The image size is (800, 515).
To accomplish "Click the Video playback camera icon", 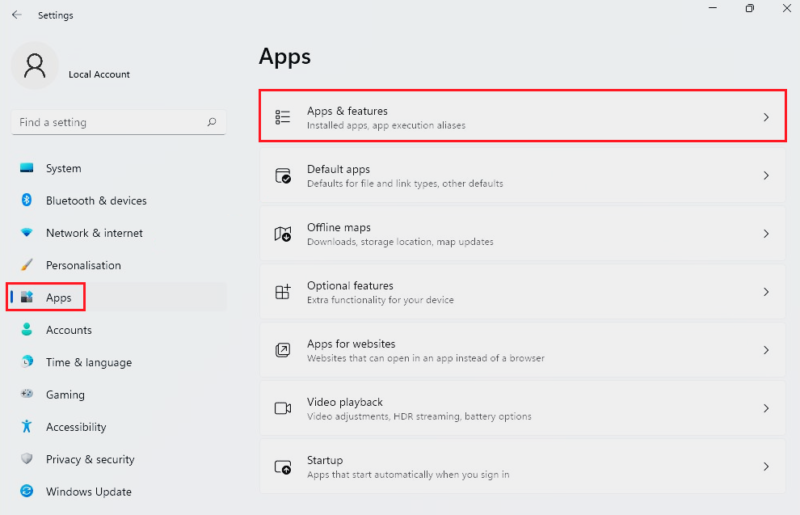I will pos(283,408).
